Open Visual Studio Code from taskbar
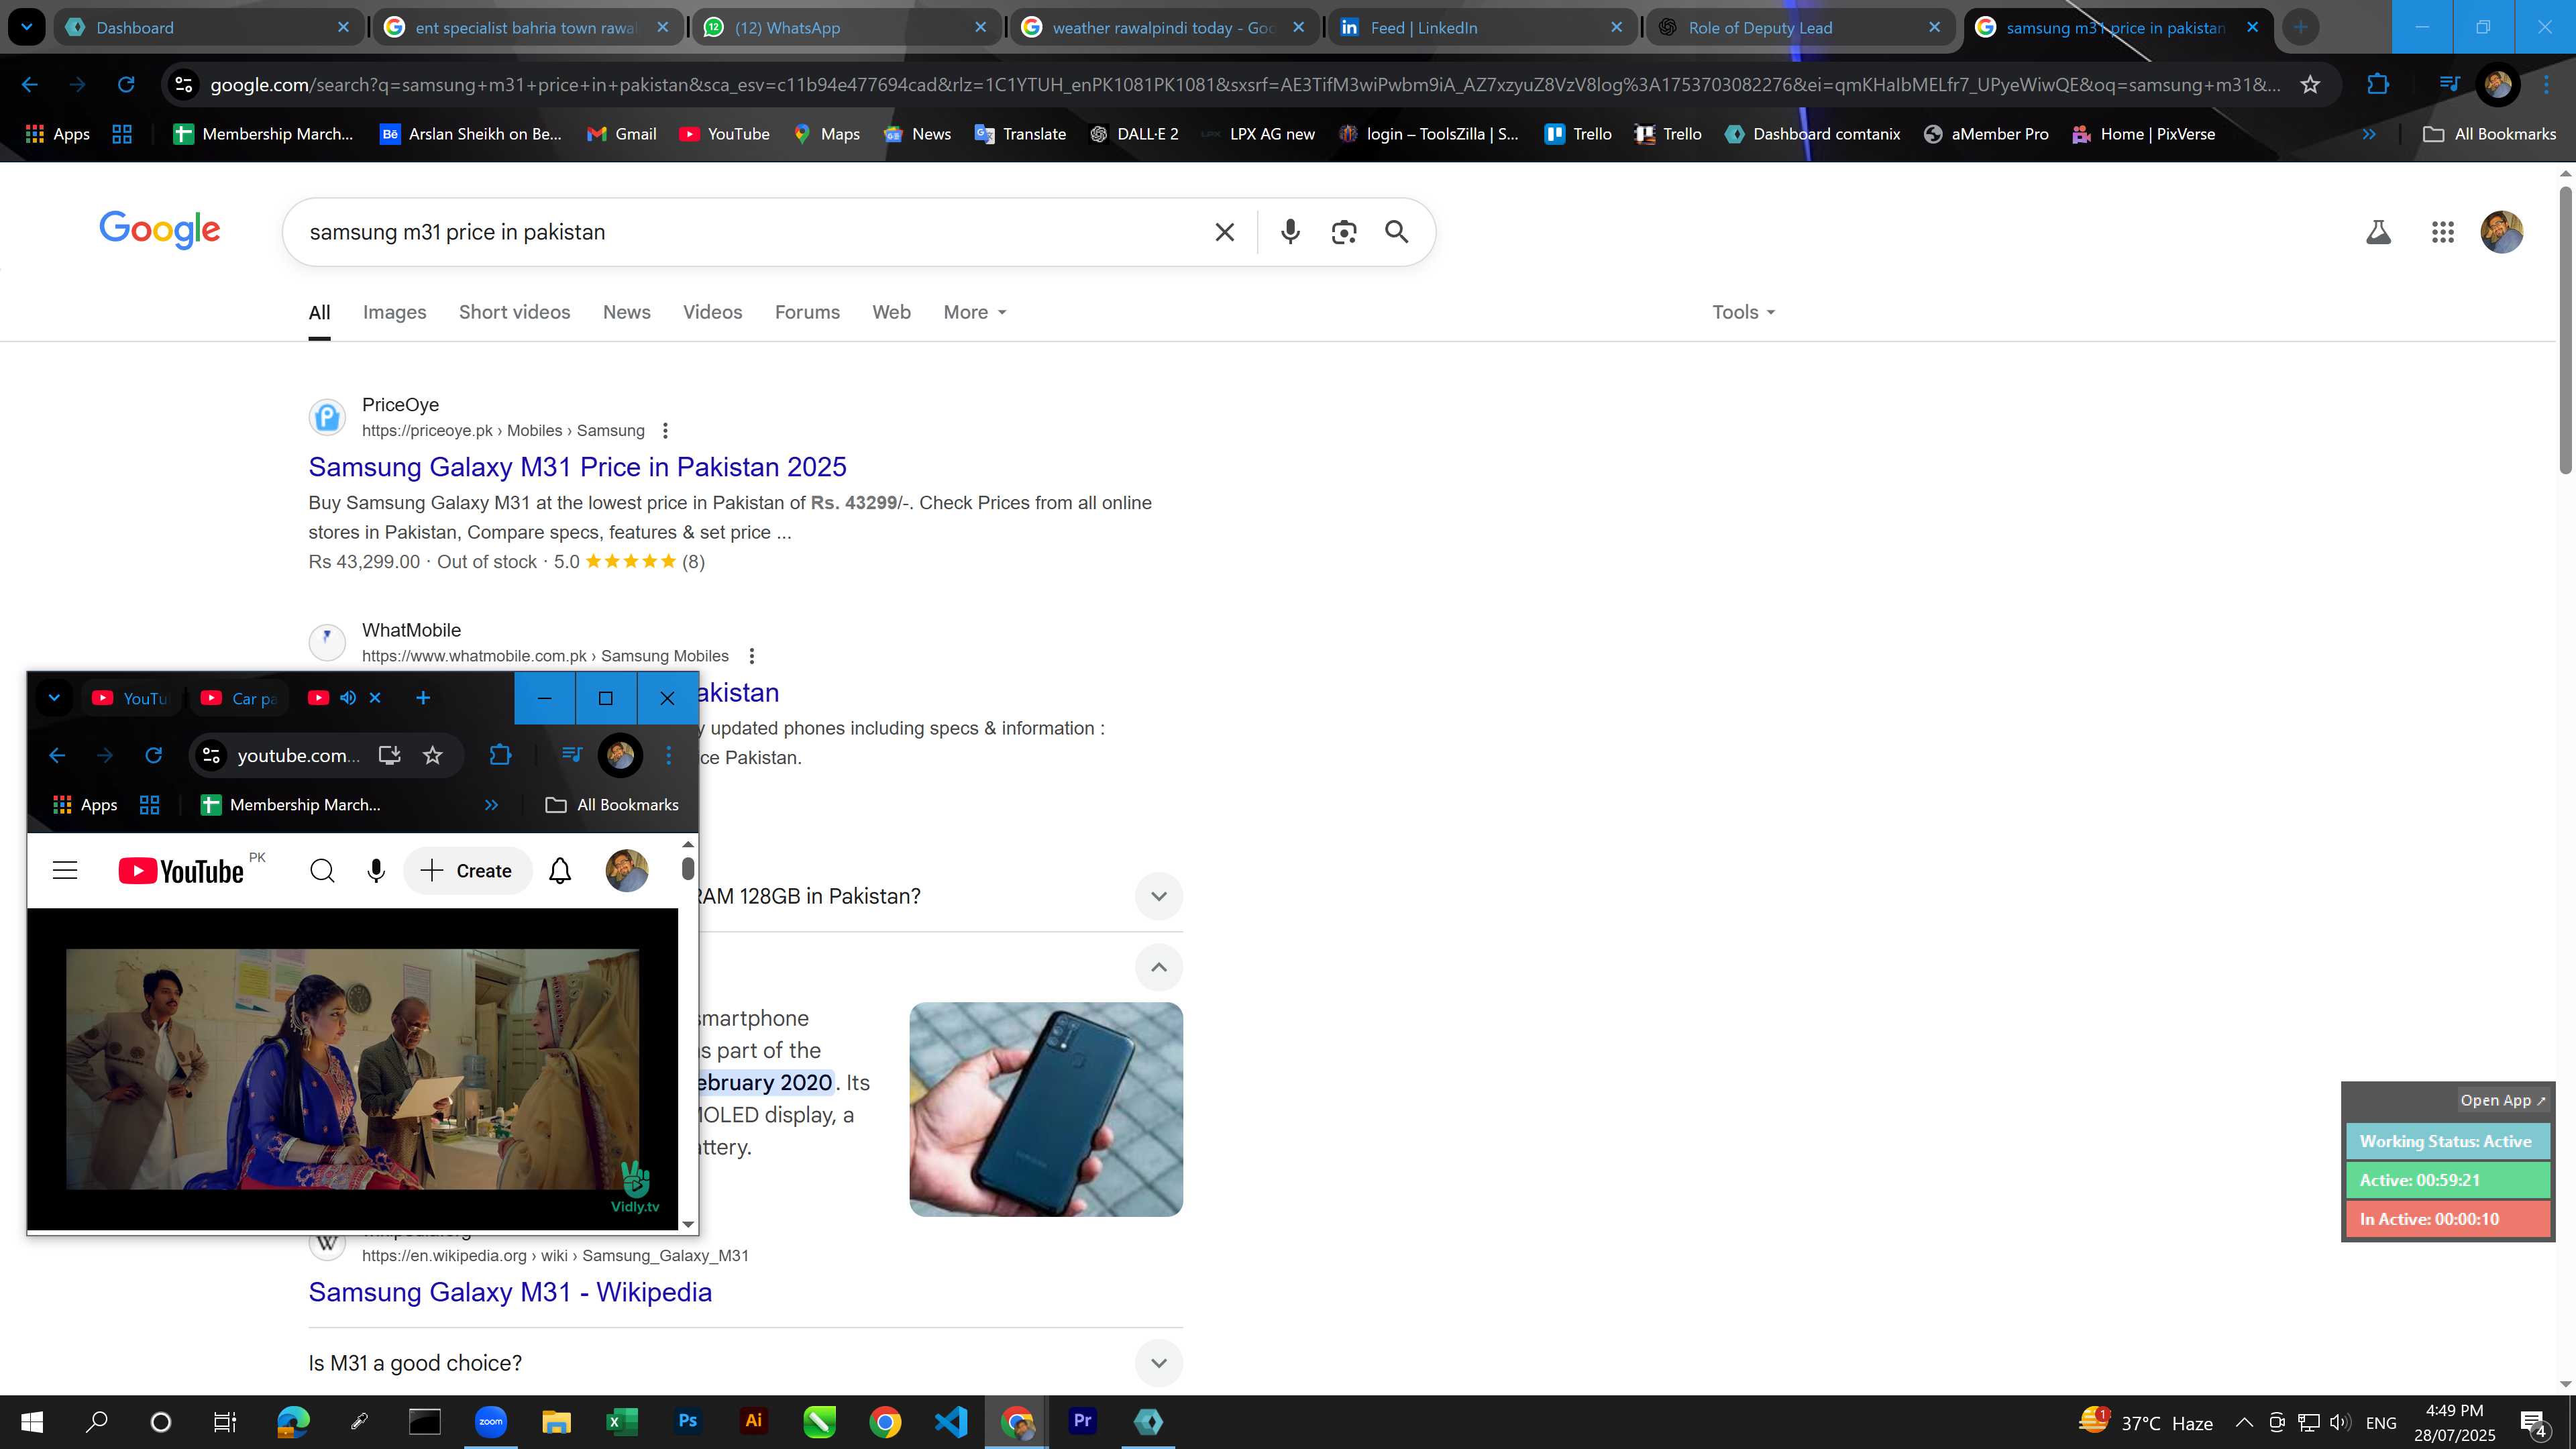This screenshot has width=2576, height=1449. point(951,1421)
